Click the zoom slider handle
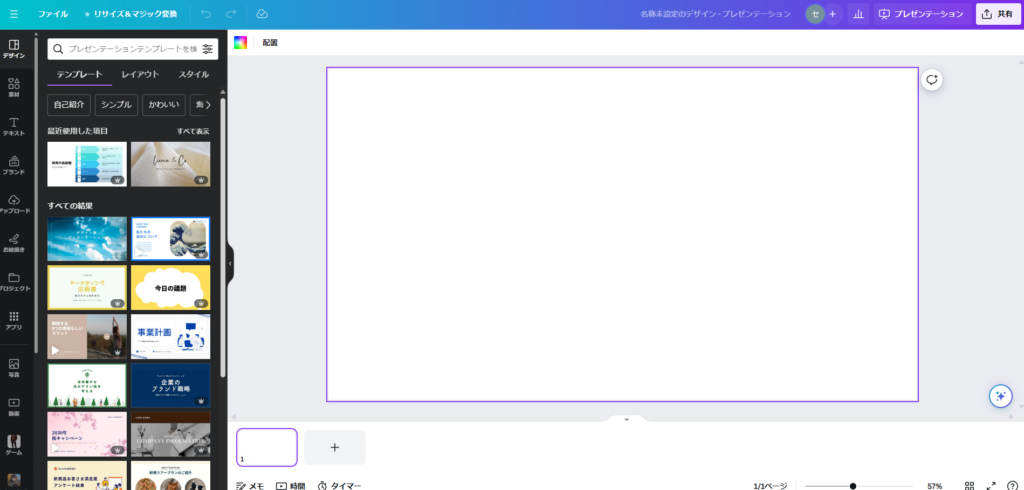Screen dimensions: 1024x490 [852, 485]
